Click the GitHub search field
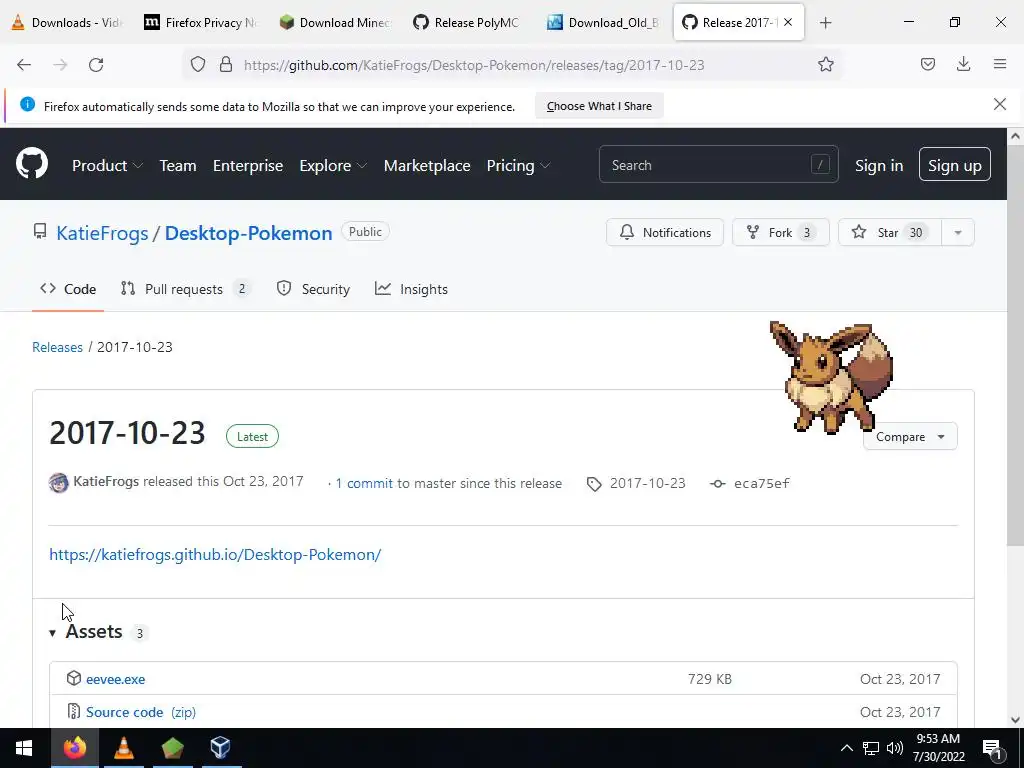This screenshot has height=768, width=1024. 718,165
